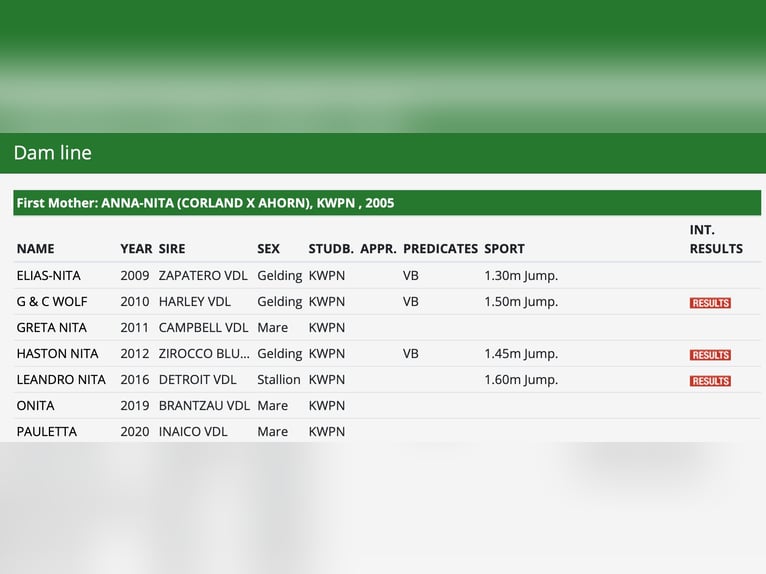The height and width of the screenshot is (574, 766).
Task: Select the G & C WOLF name
Action: click(52, 301)
